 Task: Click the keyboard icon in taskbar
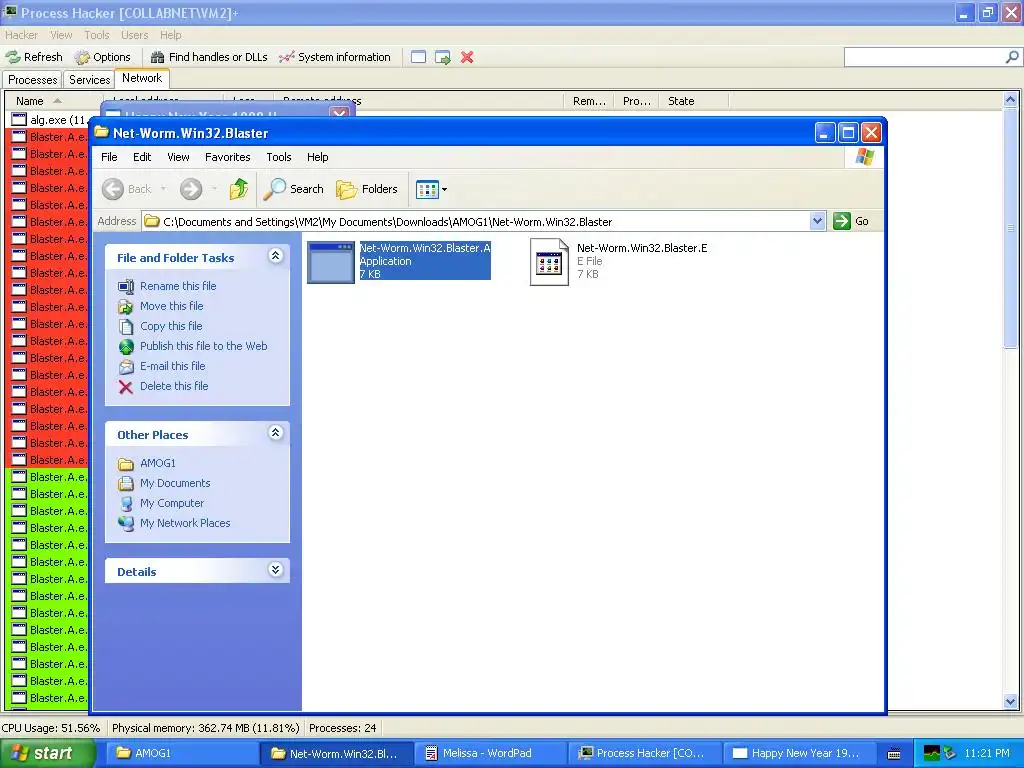coord(893,754)
